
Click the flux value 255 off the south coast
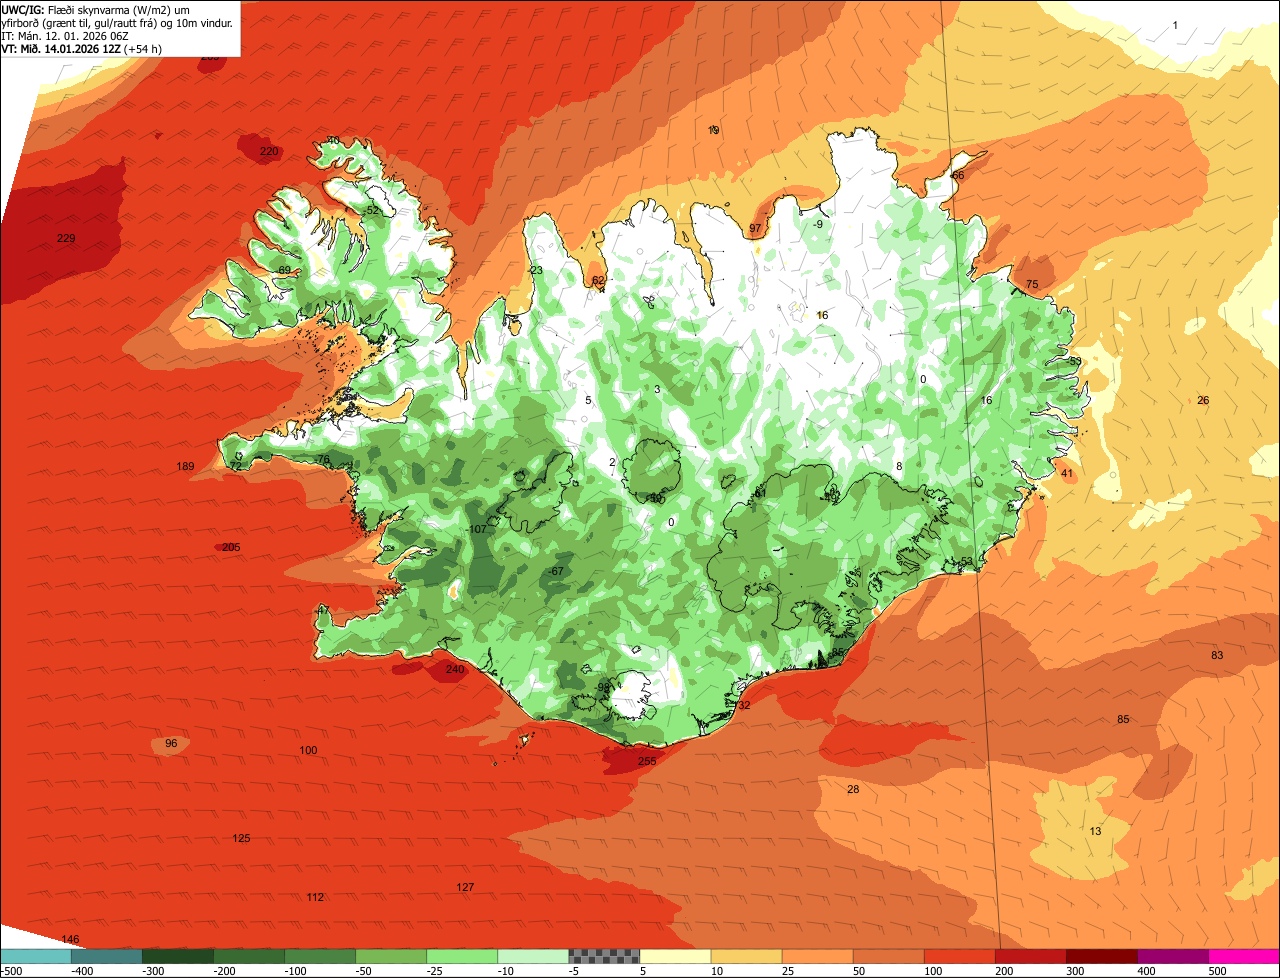(647, 761)
